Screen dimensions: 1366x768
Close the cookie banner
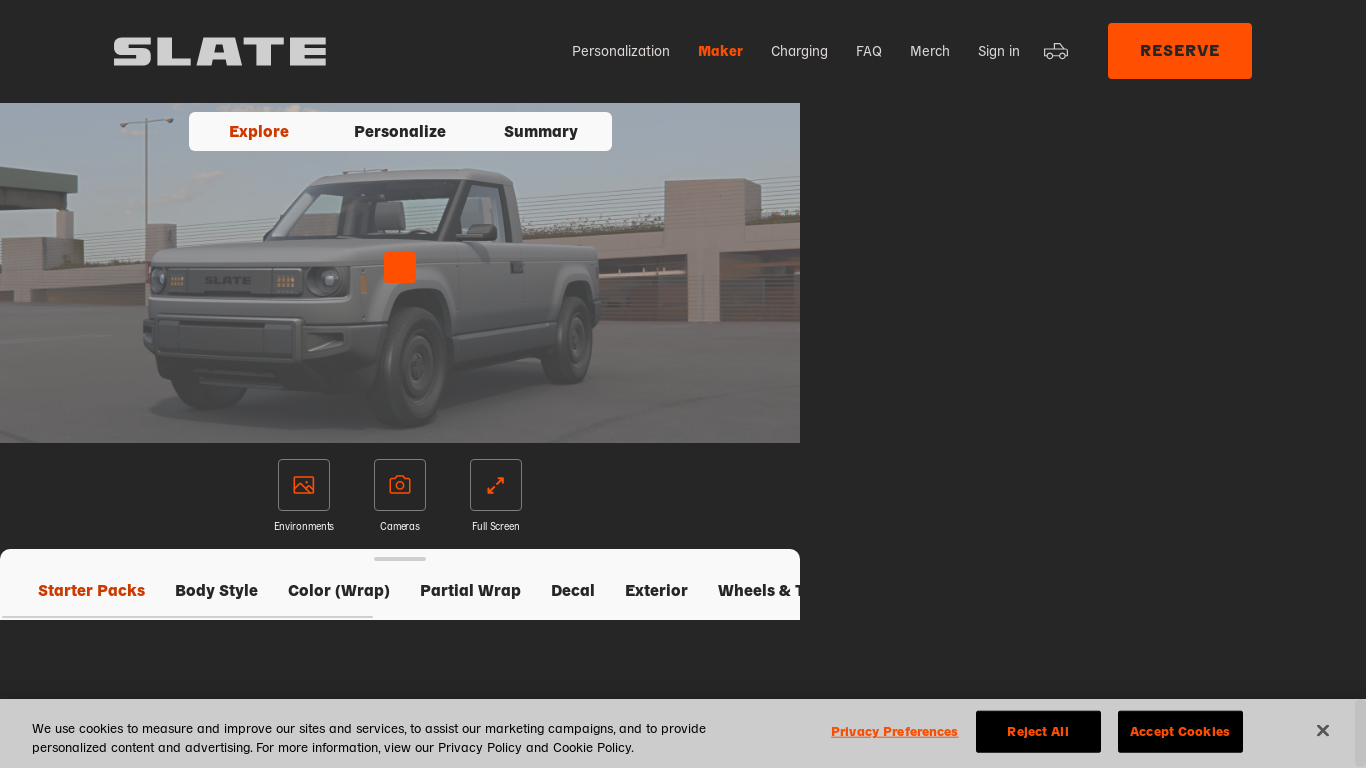point(1322,731)
